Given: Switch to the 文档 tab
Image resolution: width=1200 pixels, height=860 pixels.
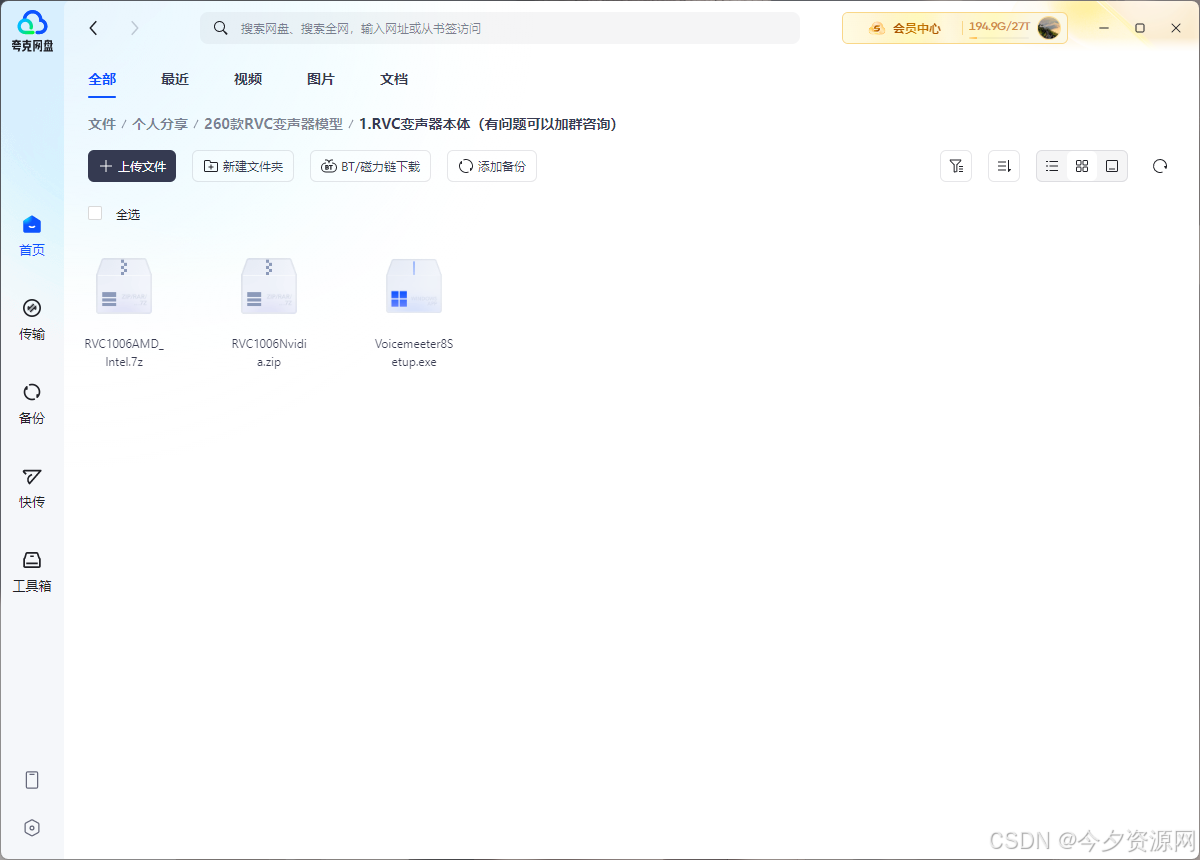Looking at the screenshot, I should coord(394,79).
